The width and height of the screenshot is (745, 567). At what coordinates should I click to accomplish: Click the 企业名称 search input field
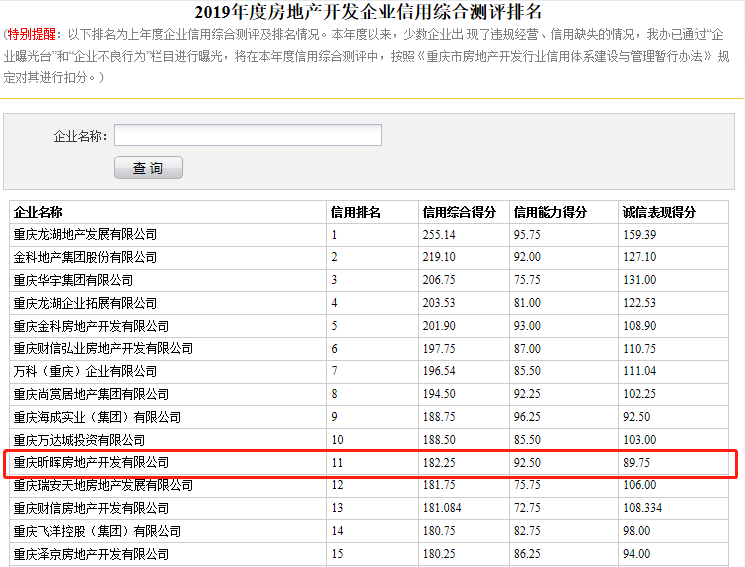click(248, 135)
